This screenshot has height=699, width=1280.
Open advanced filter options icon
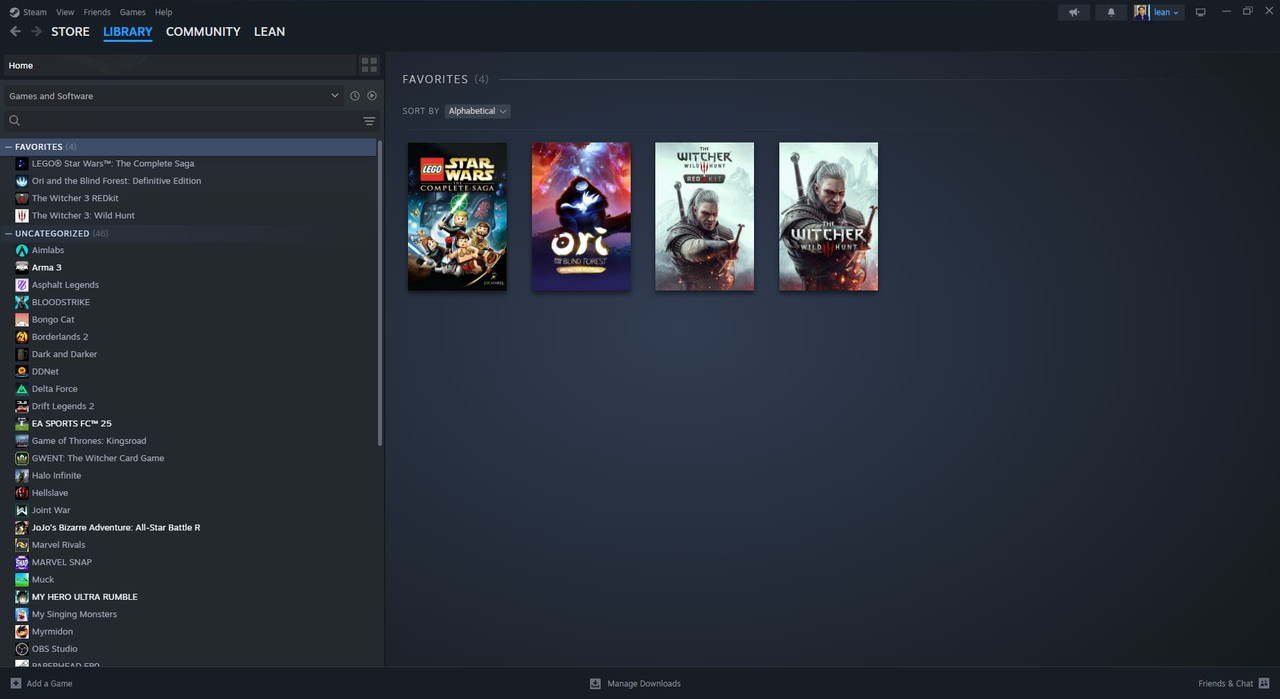coord(369,121)
